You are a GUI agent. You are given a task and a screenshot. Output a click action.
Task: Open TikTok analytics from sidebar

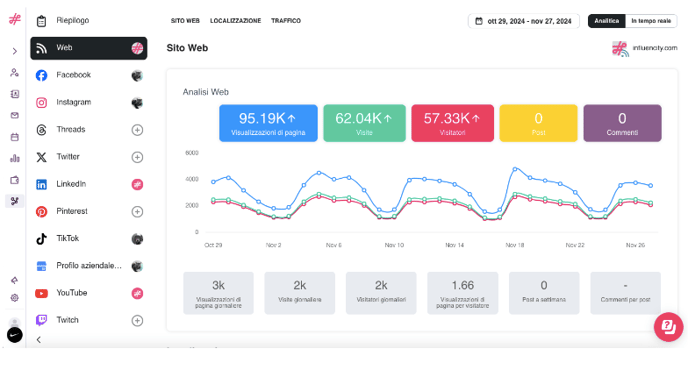pos(89,239)
